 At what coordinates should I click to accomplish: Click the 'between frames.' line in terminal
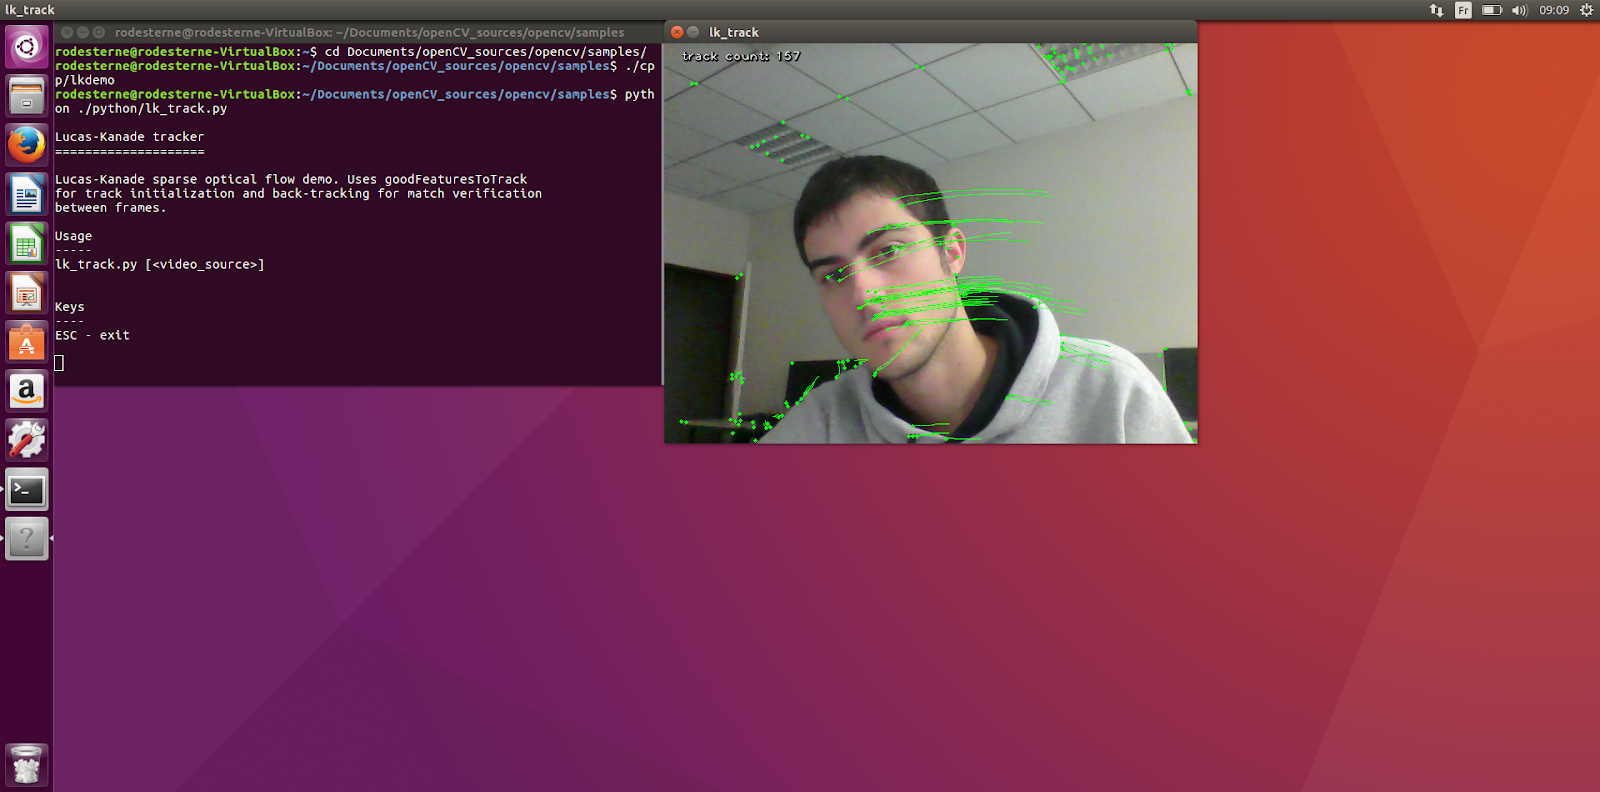[x=111, y=208]
